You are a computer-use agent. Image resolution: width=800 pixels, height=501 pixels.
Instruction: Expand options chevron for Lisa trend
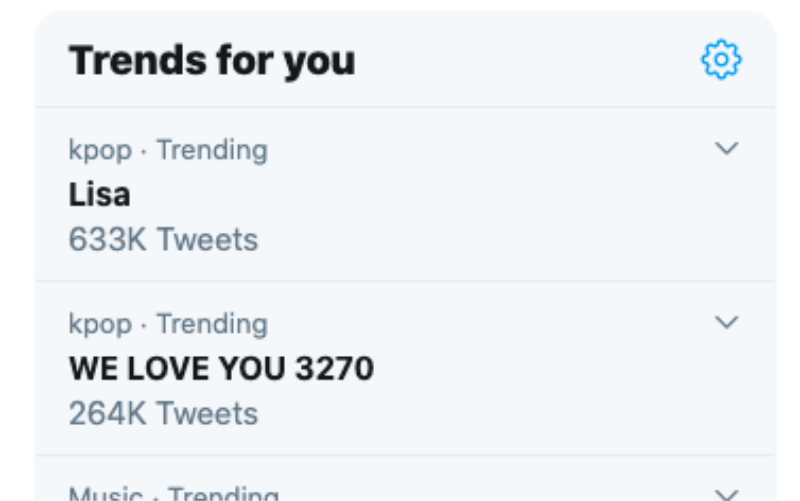(727, 149)
